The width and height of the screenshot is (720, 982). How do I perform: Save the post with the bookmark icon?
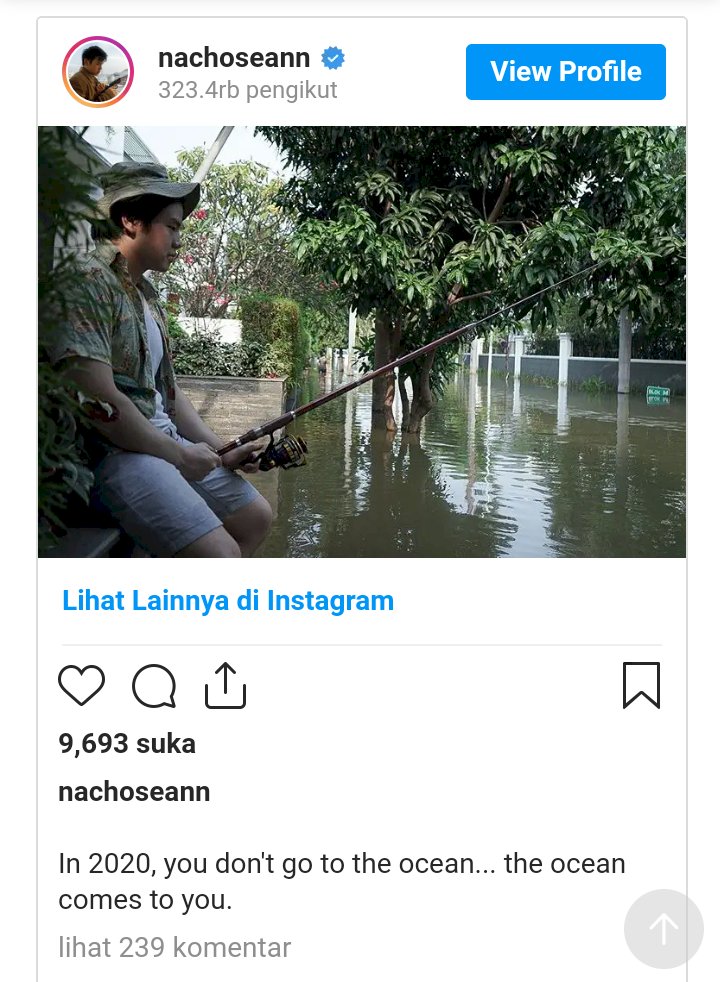(641, 686)
